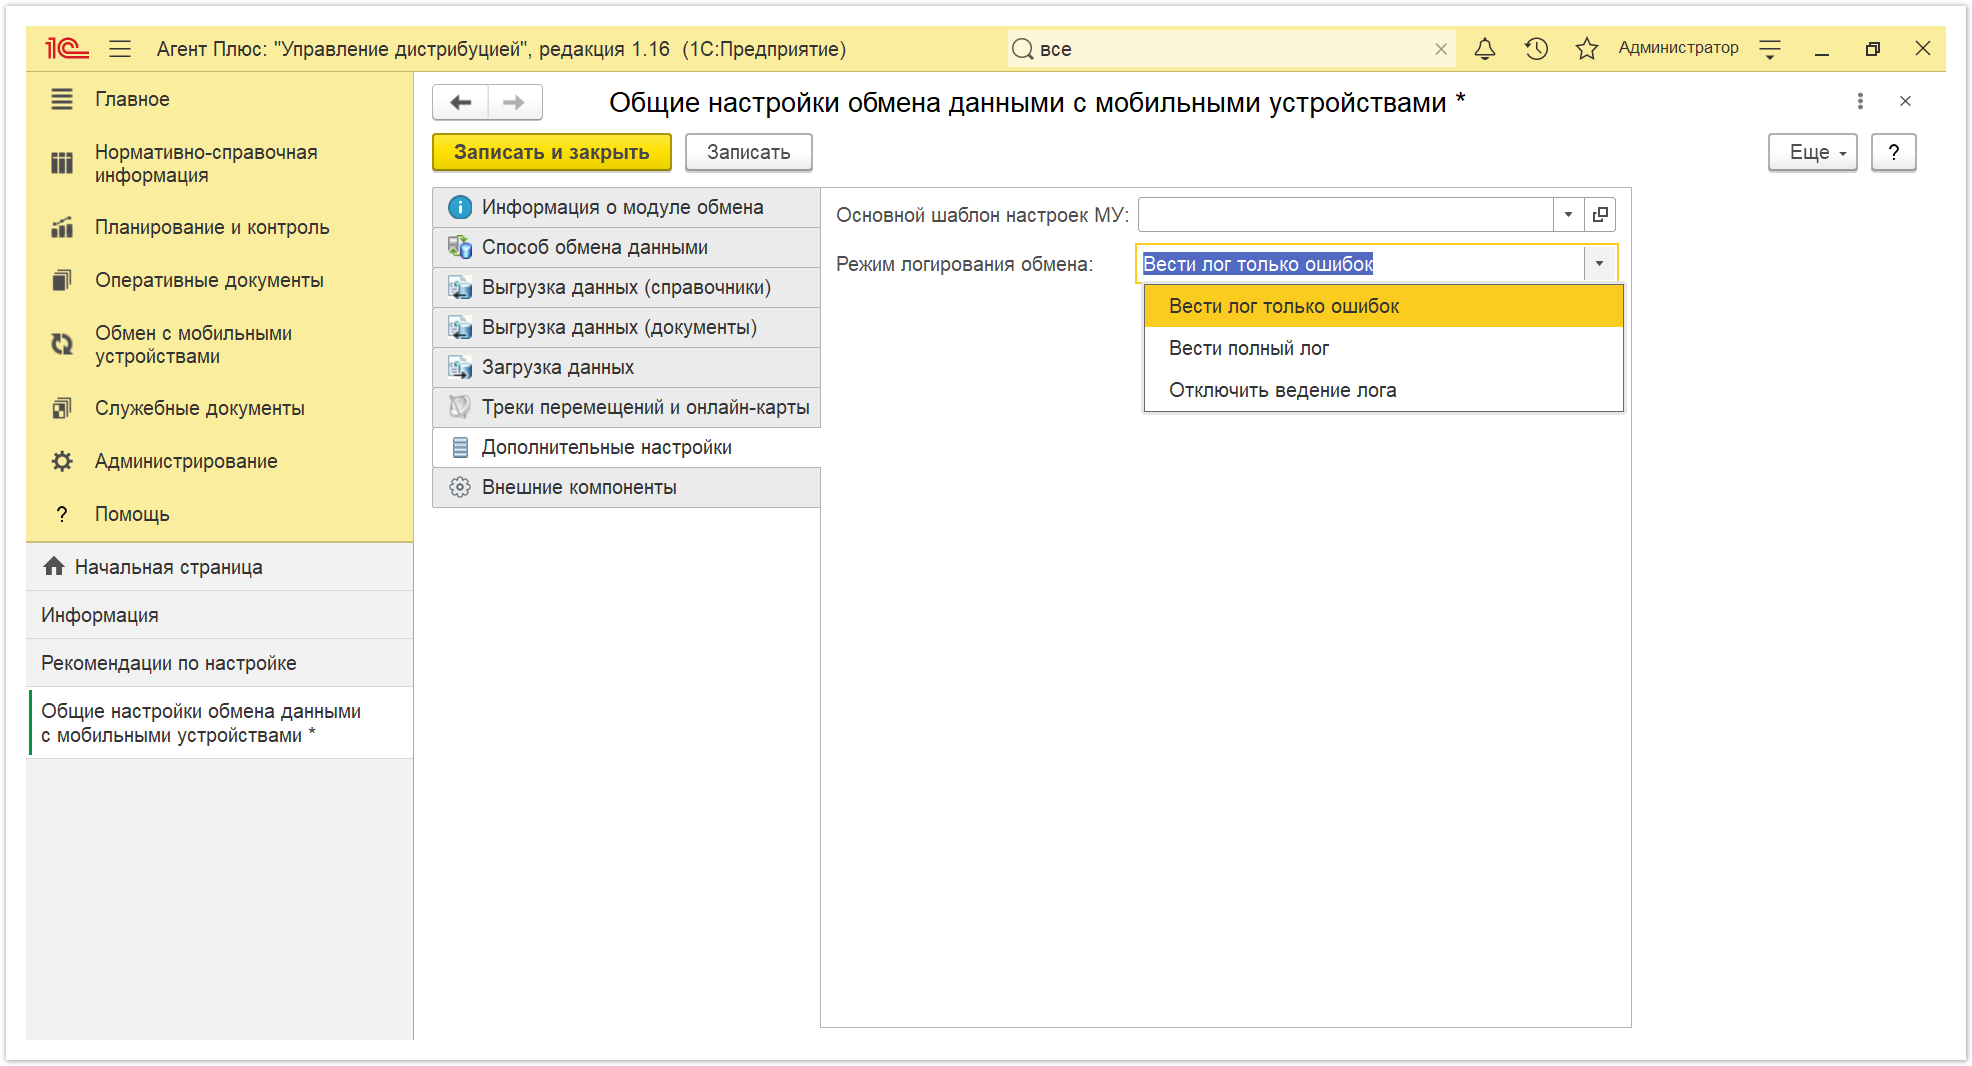The height and width of the screenshot is (1066, 1972).
Task: Go forward with right arrow button
Action: point(514,102)
